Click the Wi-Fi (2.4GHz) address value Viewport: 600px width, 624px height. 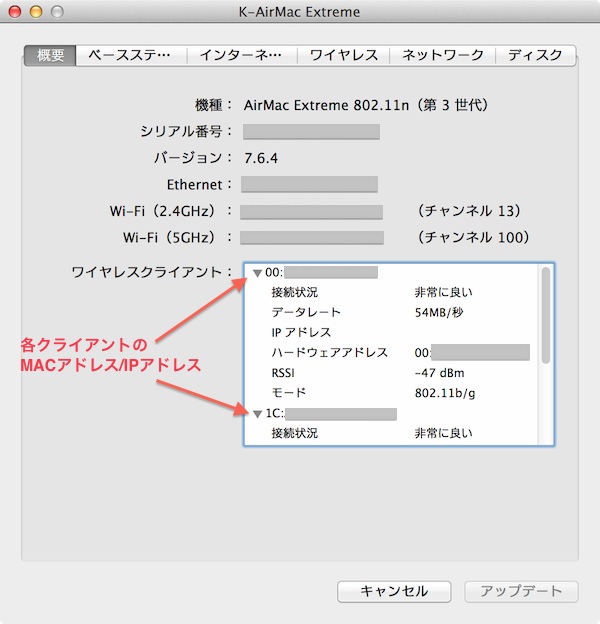[x=312, y=212]
